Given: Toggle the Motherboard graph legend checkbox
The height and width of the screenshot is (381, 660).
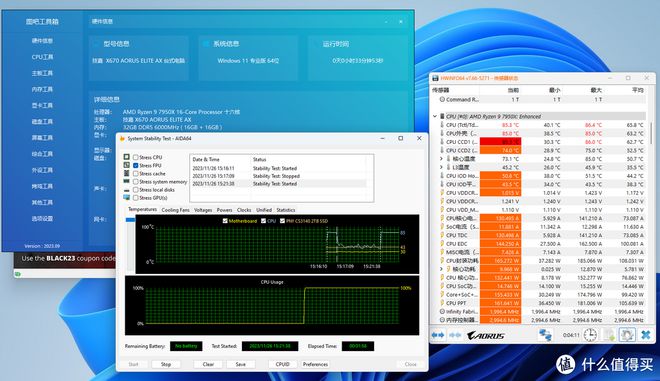Looking at the screenshot, I should [x=225, y=221].
